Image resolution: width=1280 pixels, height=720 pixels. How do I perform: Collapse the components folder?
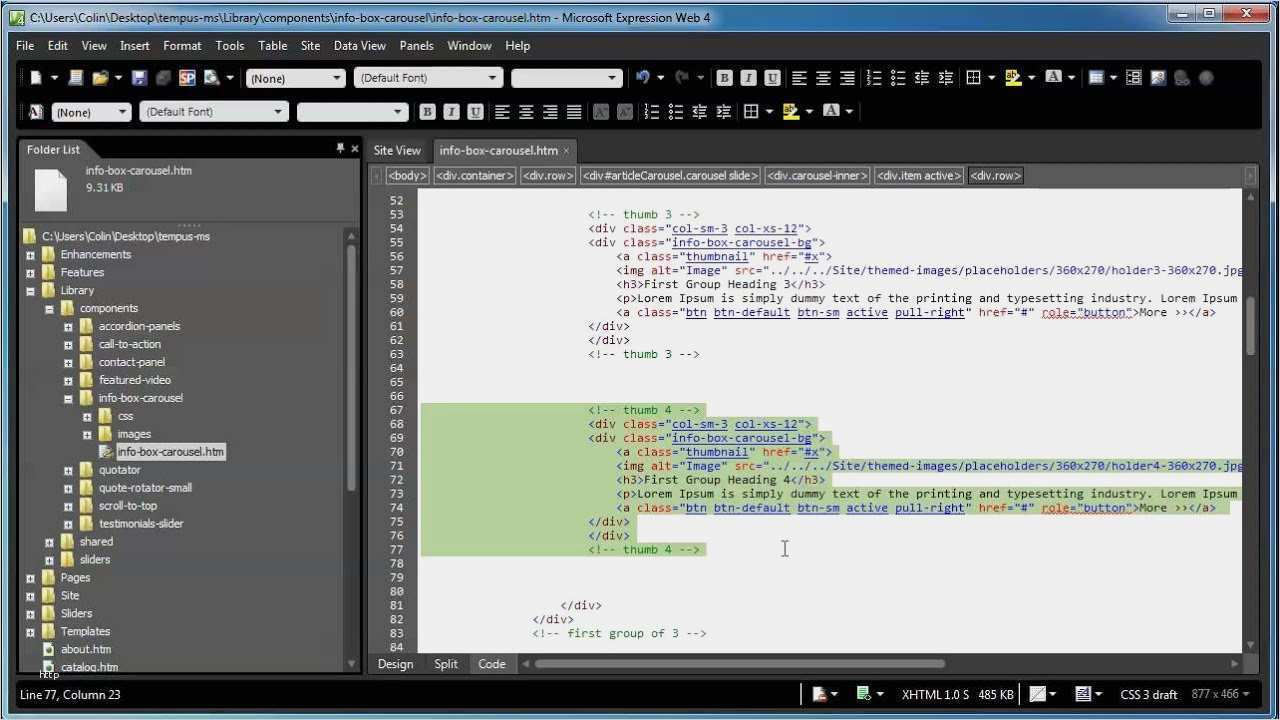(49, 309)
